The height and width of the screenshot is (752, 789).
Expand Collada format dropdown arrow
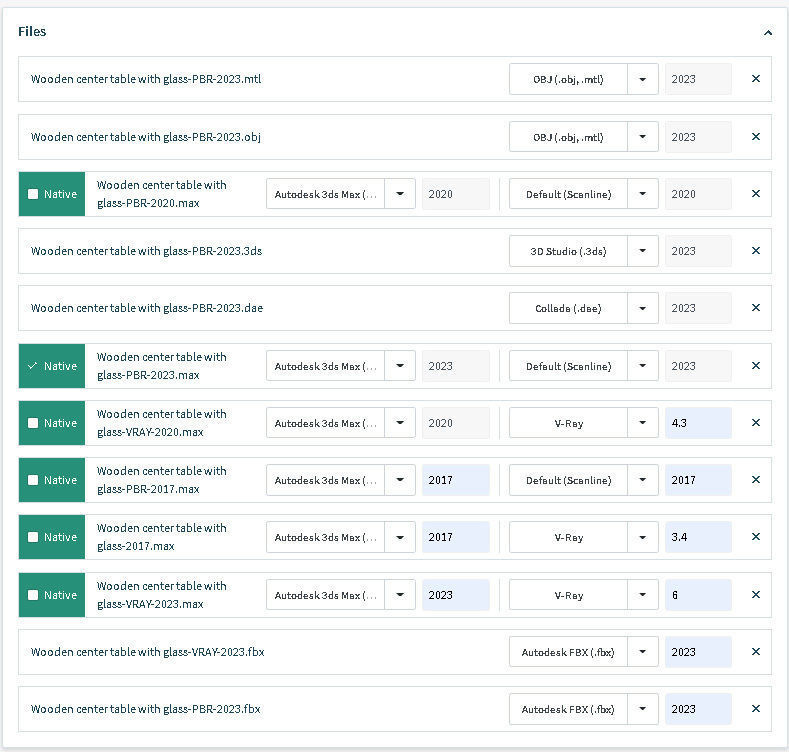click(x=643, y=308)
